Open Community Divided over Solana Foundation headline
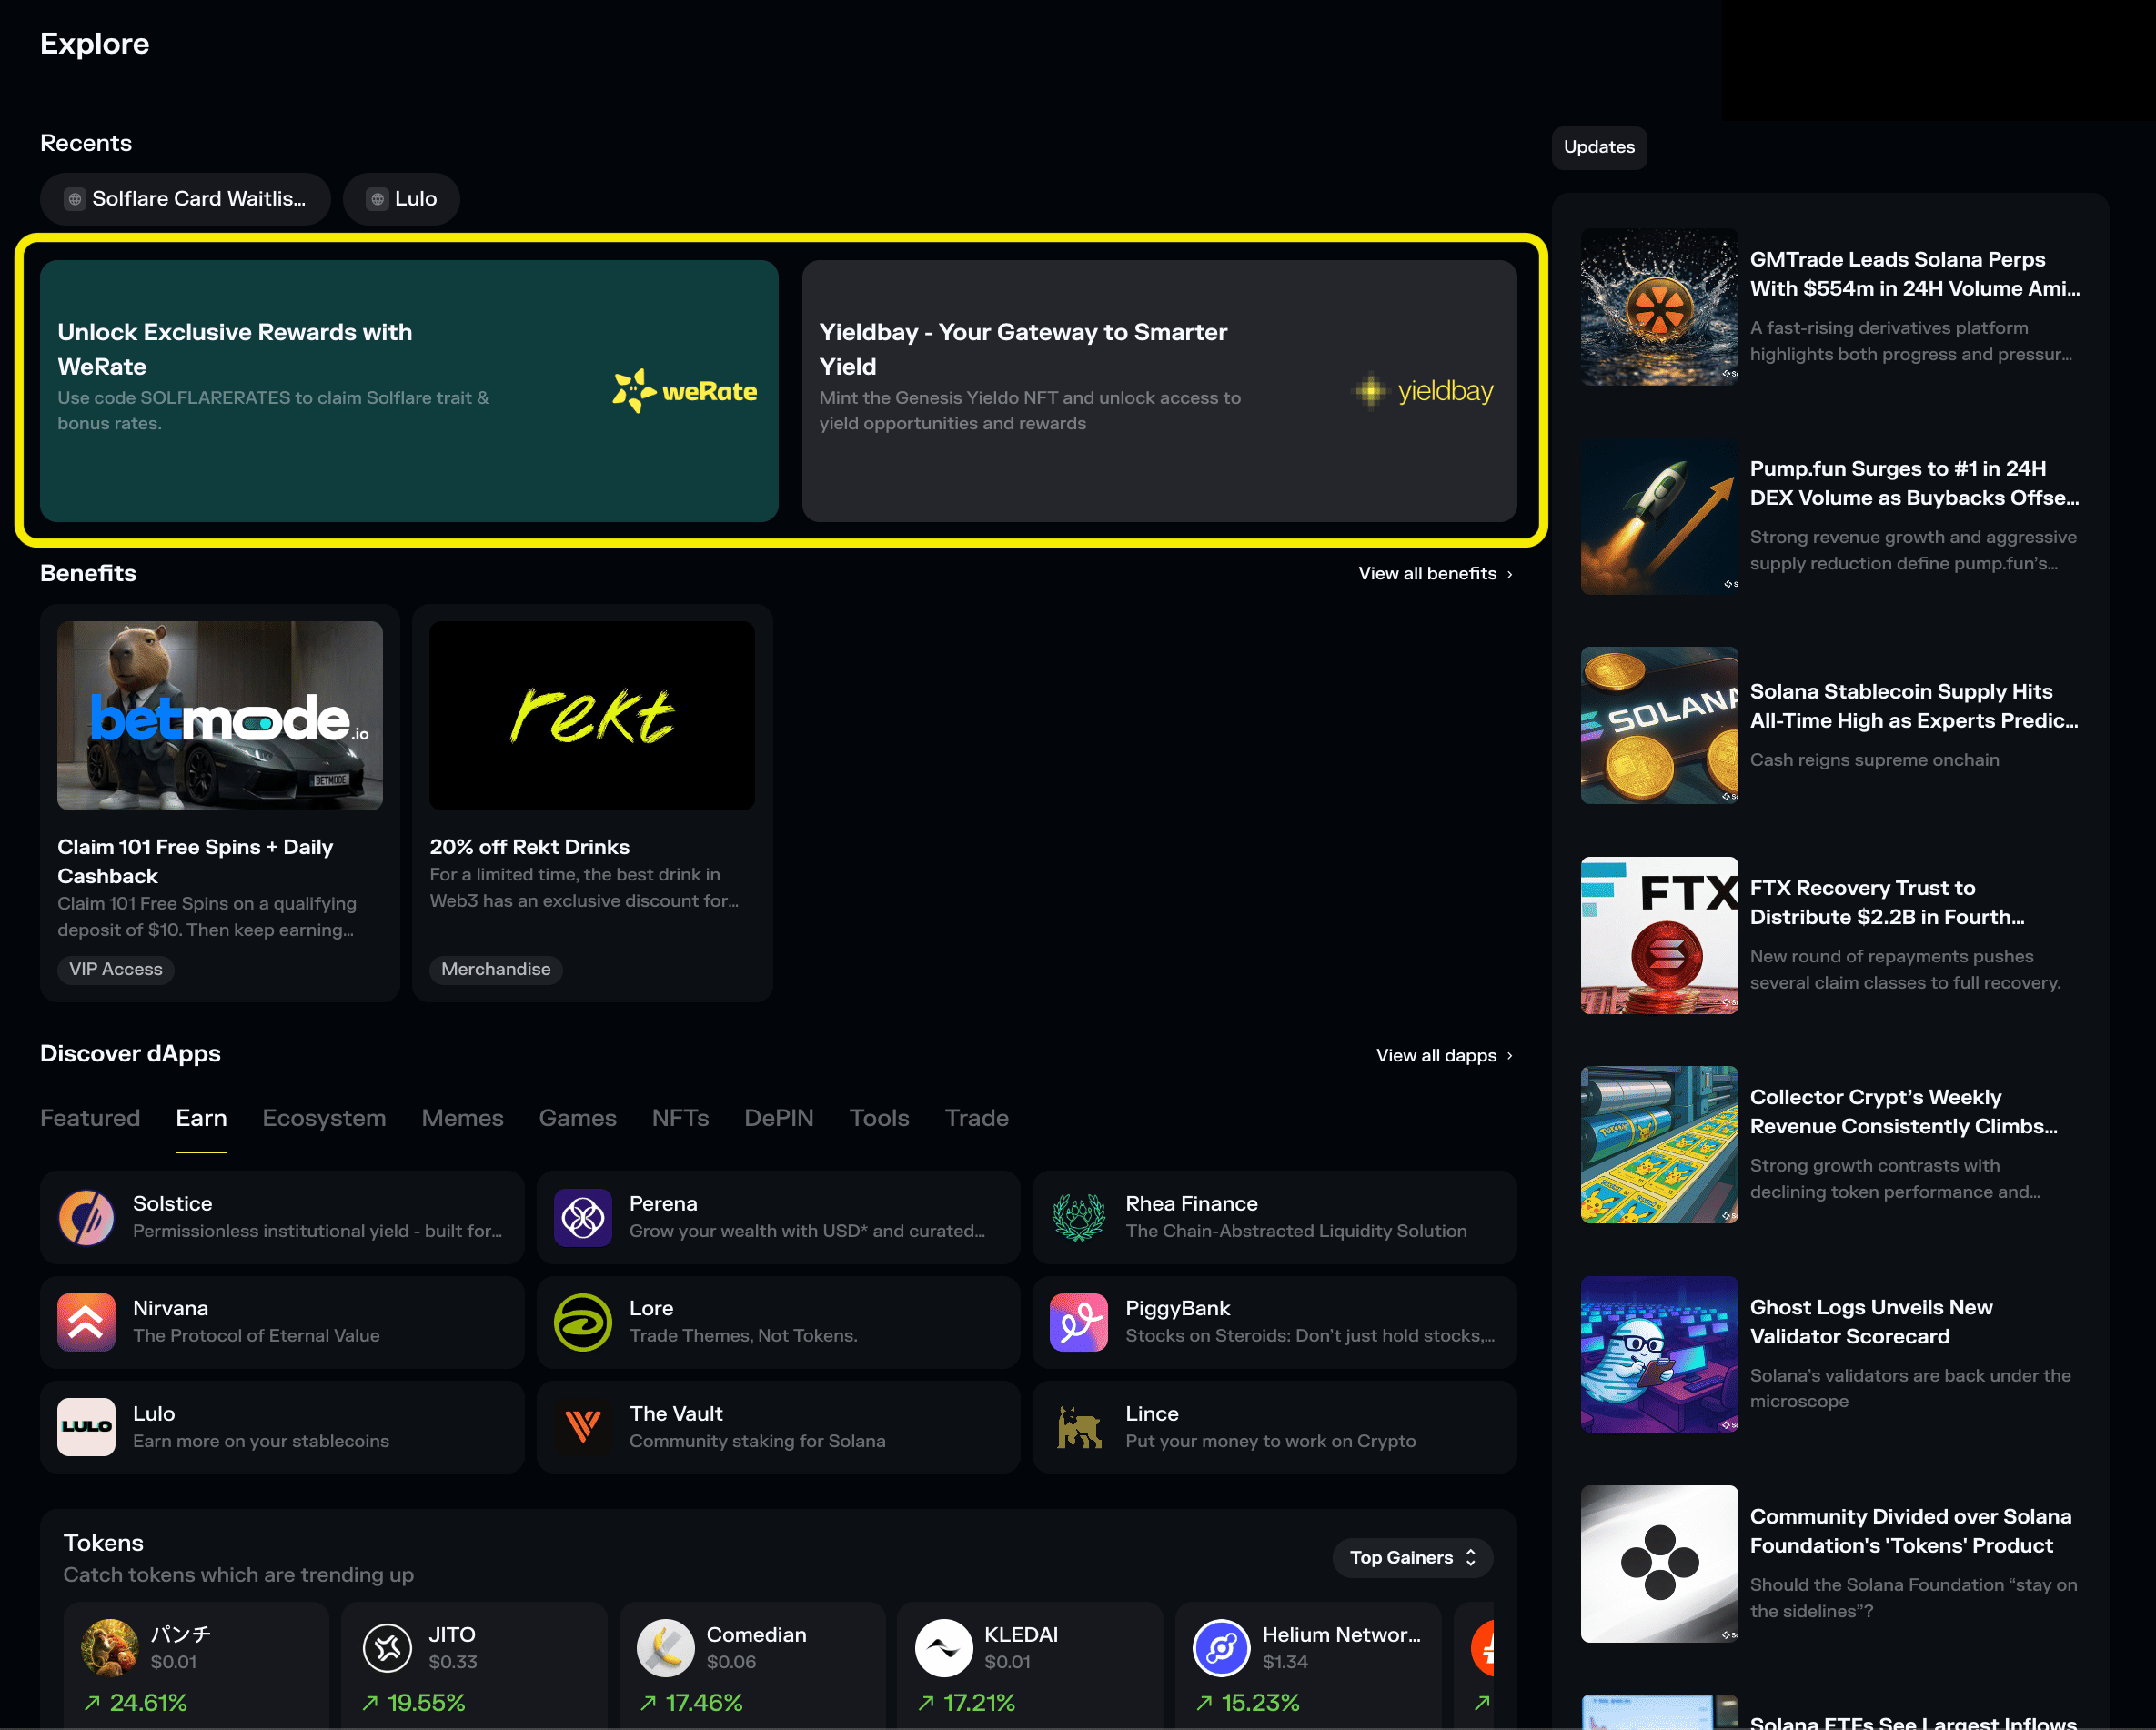 pyautogui.click(x=1911, y=1531)
